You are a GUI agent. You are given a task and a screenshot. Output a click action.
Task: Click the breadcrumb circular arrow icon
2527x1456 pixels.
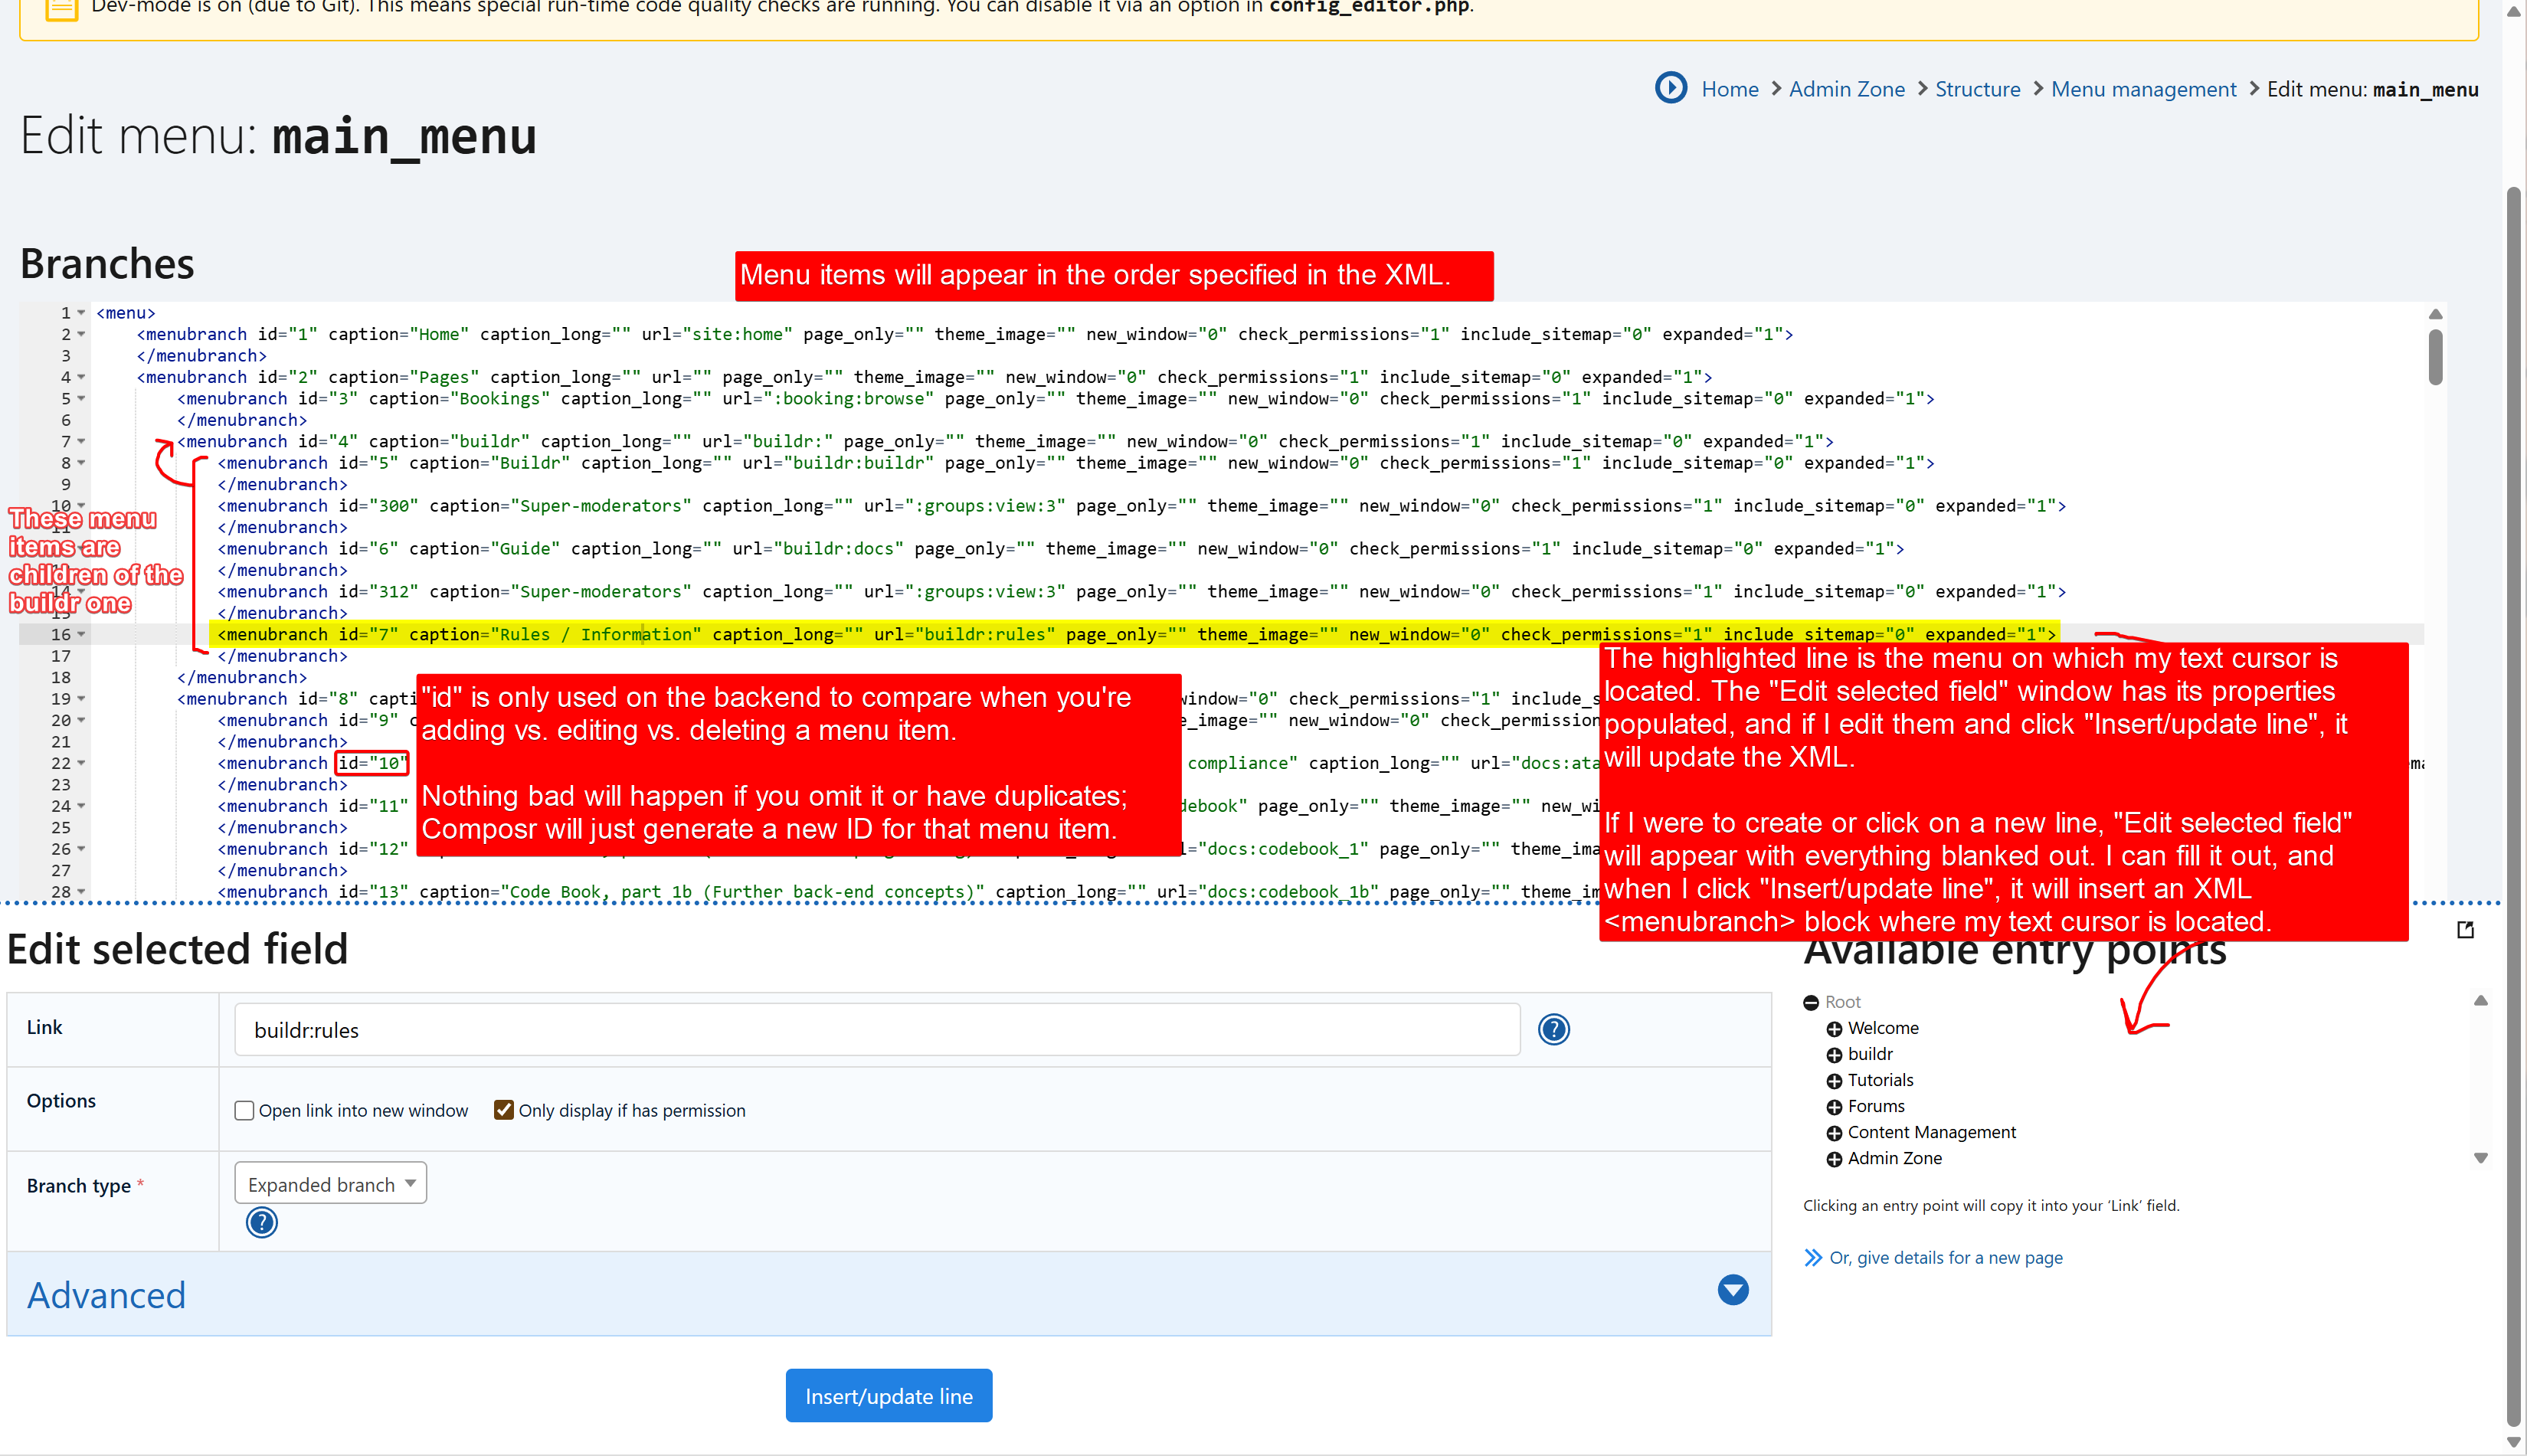1670,88
